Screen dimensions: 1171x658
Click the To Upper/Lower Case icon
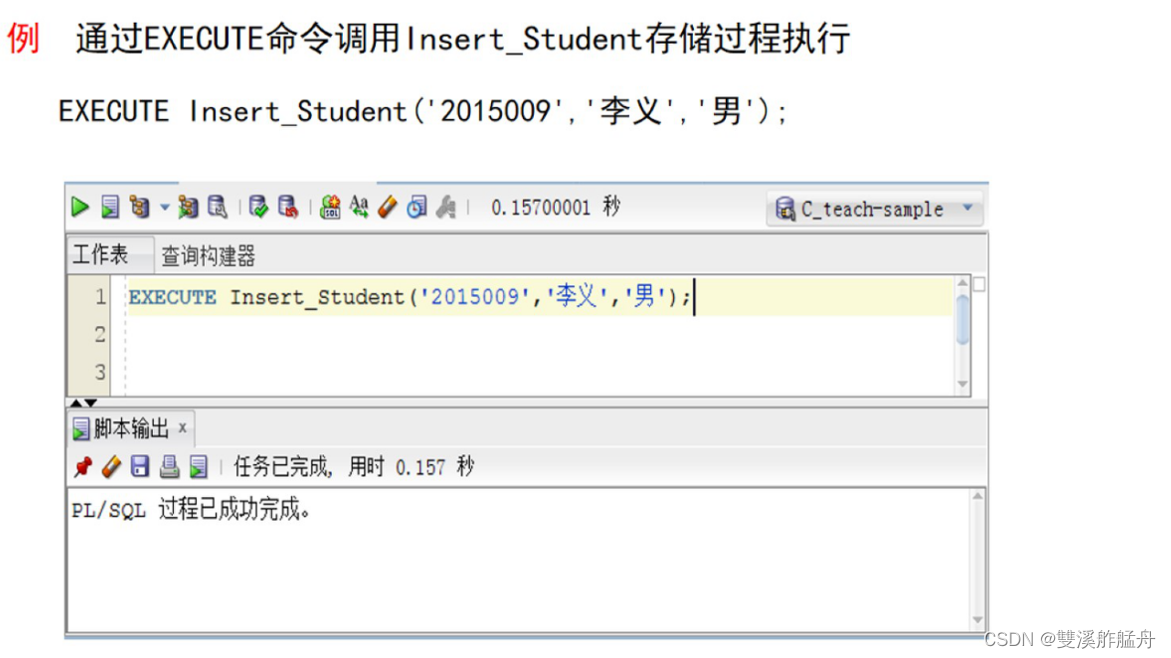point(359,207)
